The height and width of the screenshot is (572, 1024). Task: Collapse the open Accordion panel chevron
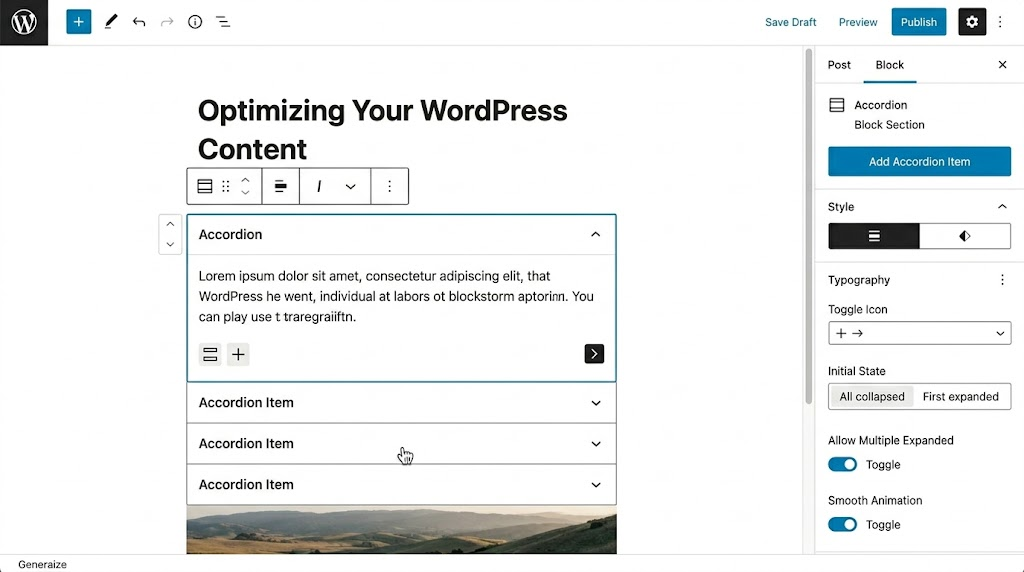[596, 234]
